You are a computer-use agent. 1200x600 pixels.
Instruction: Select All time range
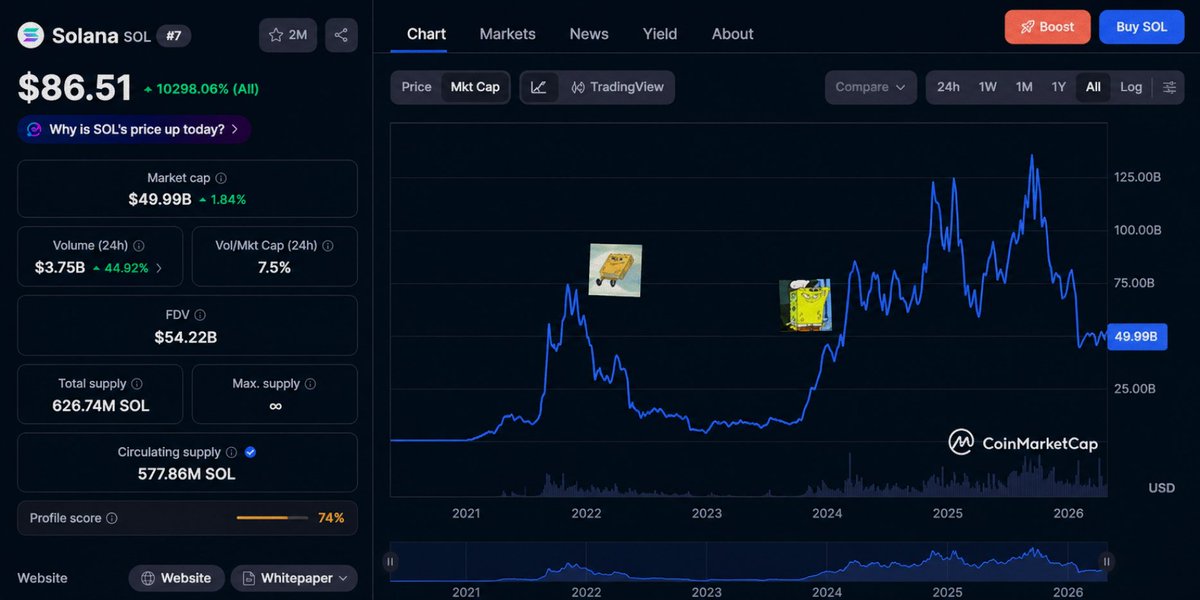pos(1093,87)
